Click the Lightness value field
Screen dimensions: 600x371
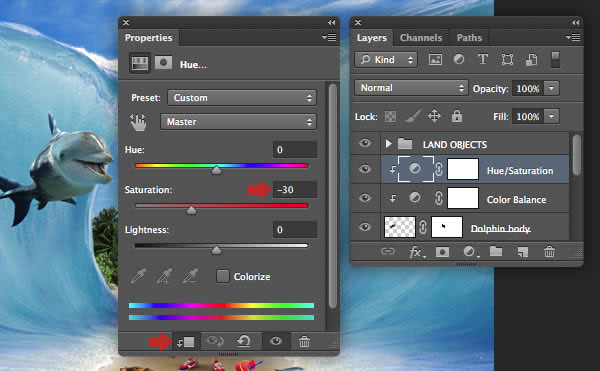pyautogui.click(x=295, y=229)
